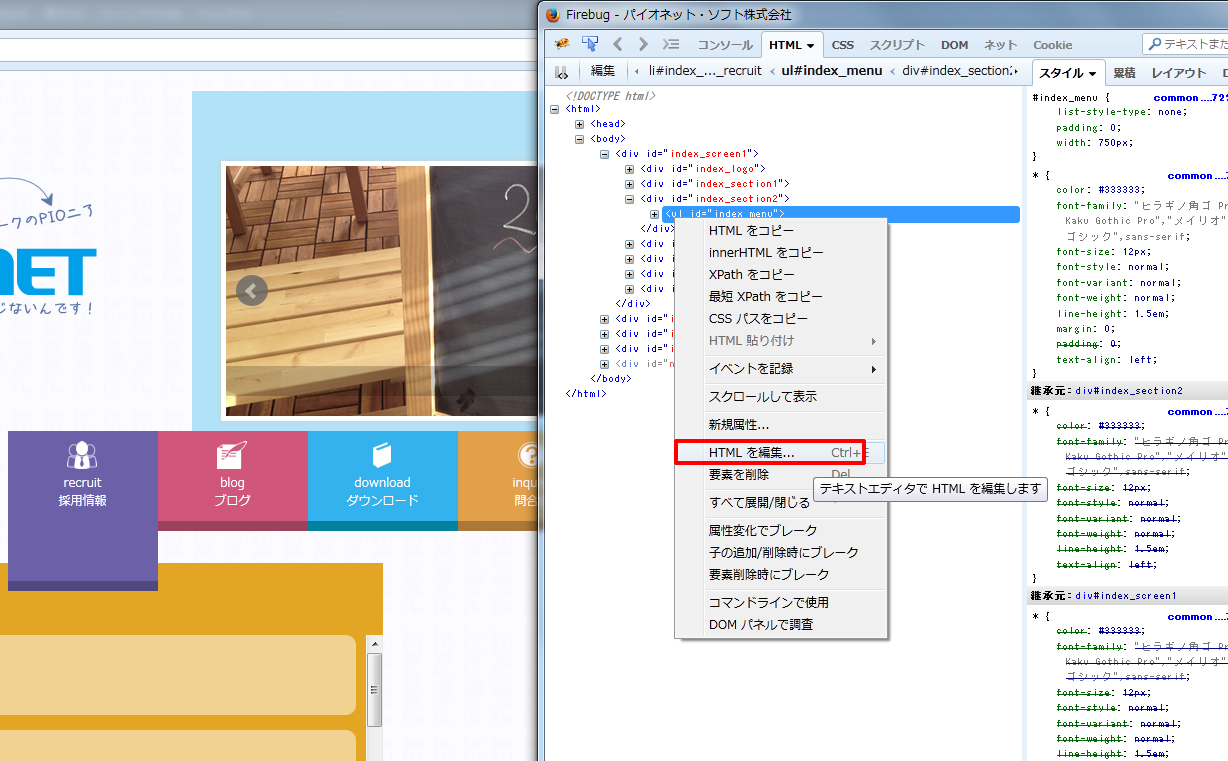Switch to the Cookie tab
The height and width of the screenshot is (761, 1228).
1052,45
